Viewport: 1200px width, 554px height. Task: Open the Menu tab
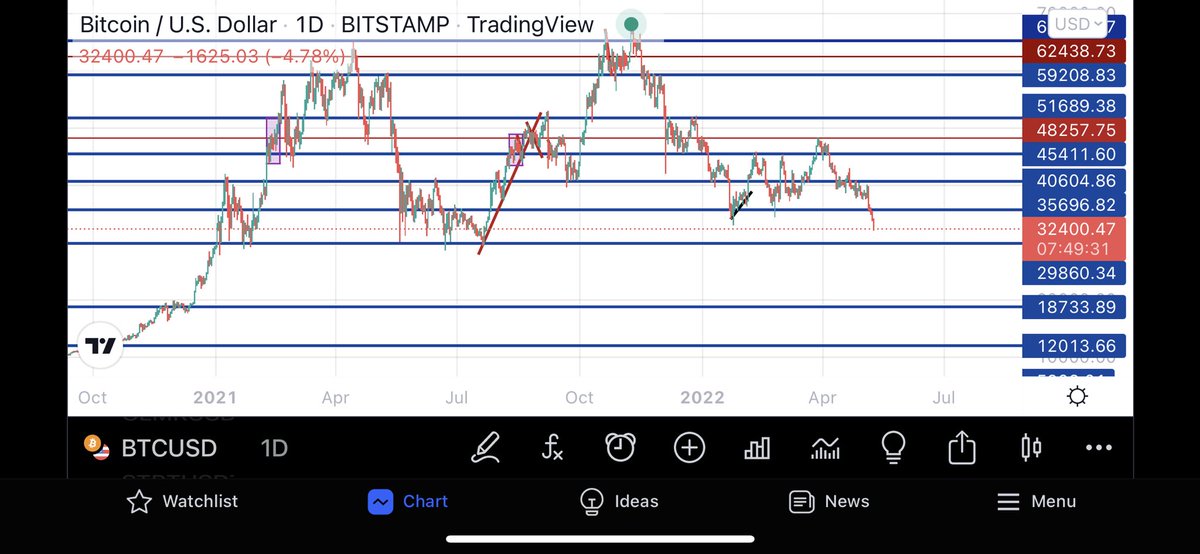point(1037,501)
